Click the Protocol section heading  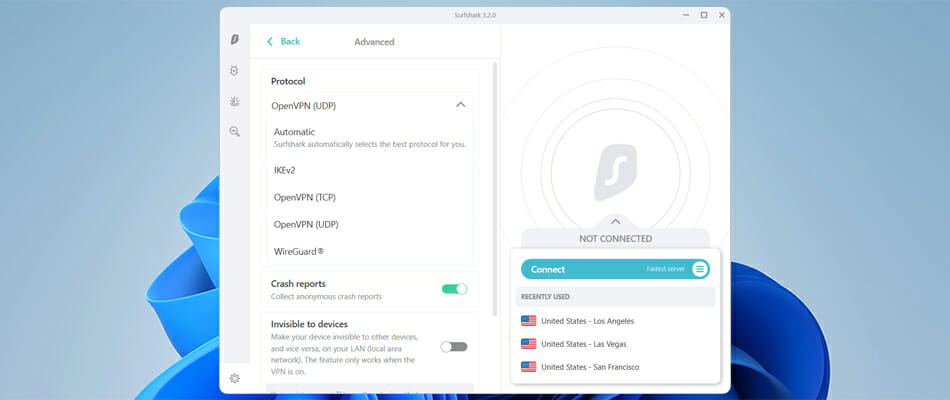[x=288, y=81]
